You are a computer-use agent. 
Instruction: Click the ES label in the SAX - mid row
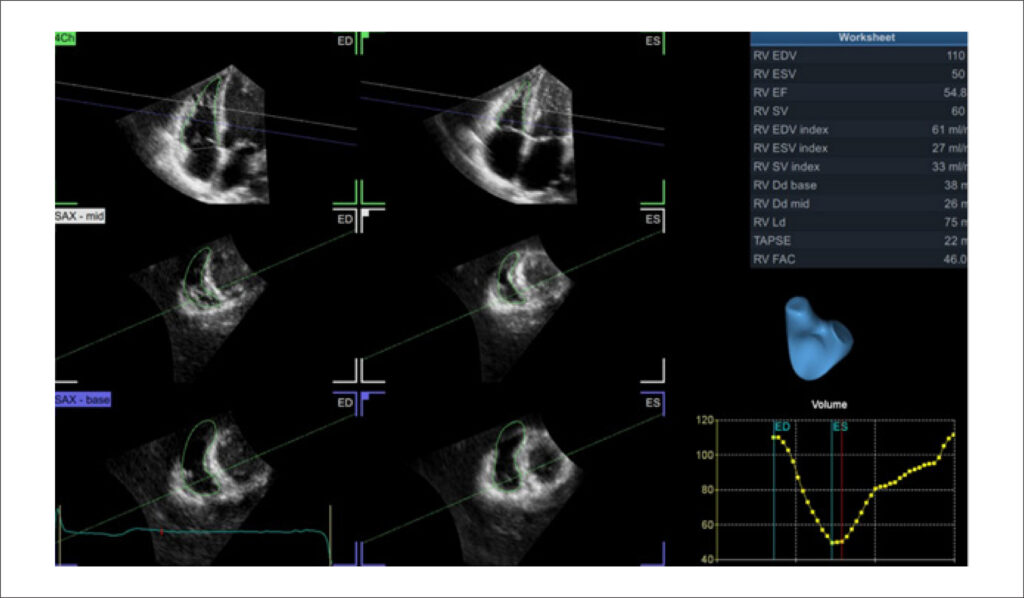coord(652,219)
